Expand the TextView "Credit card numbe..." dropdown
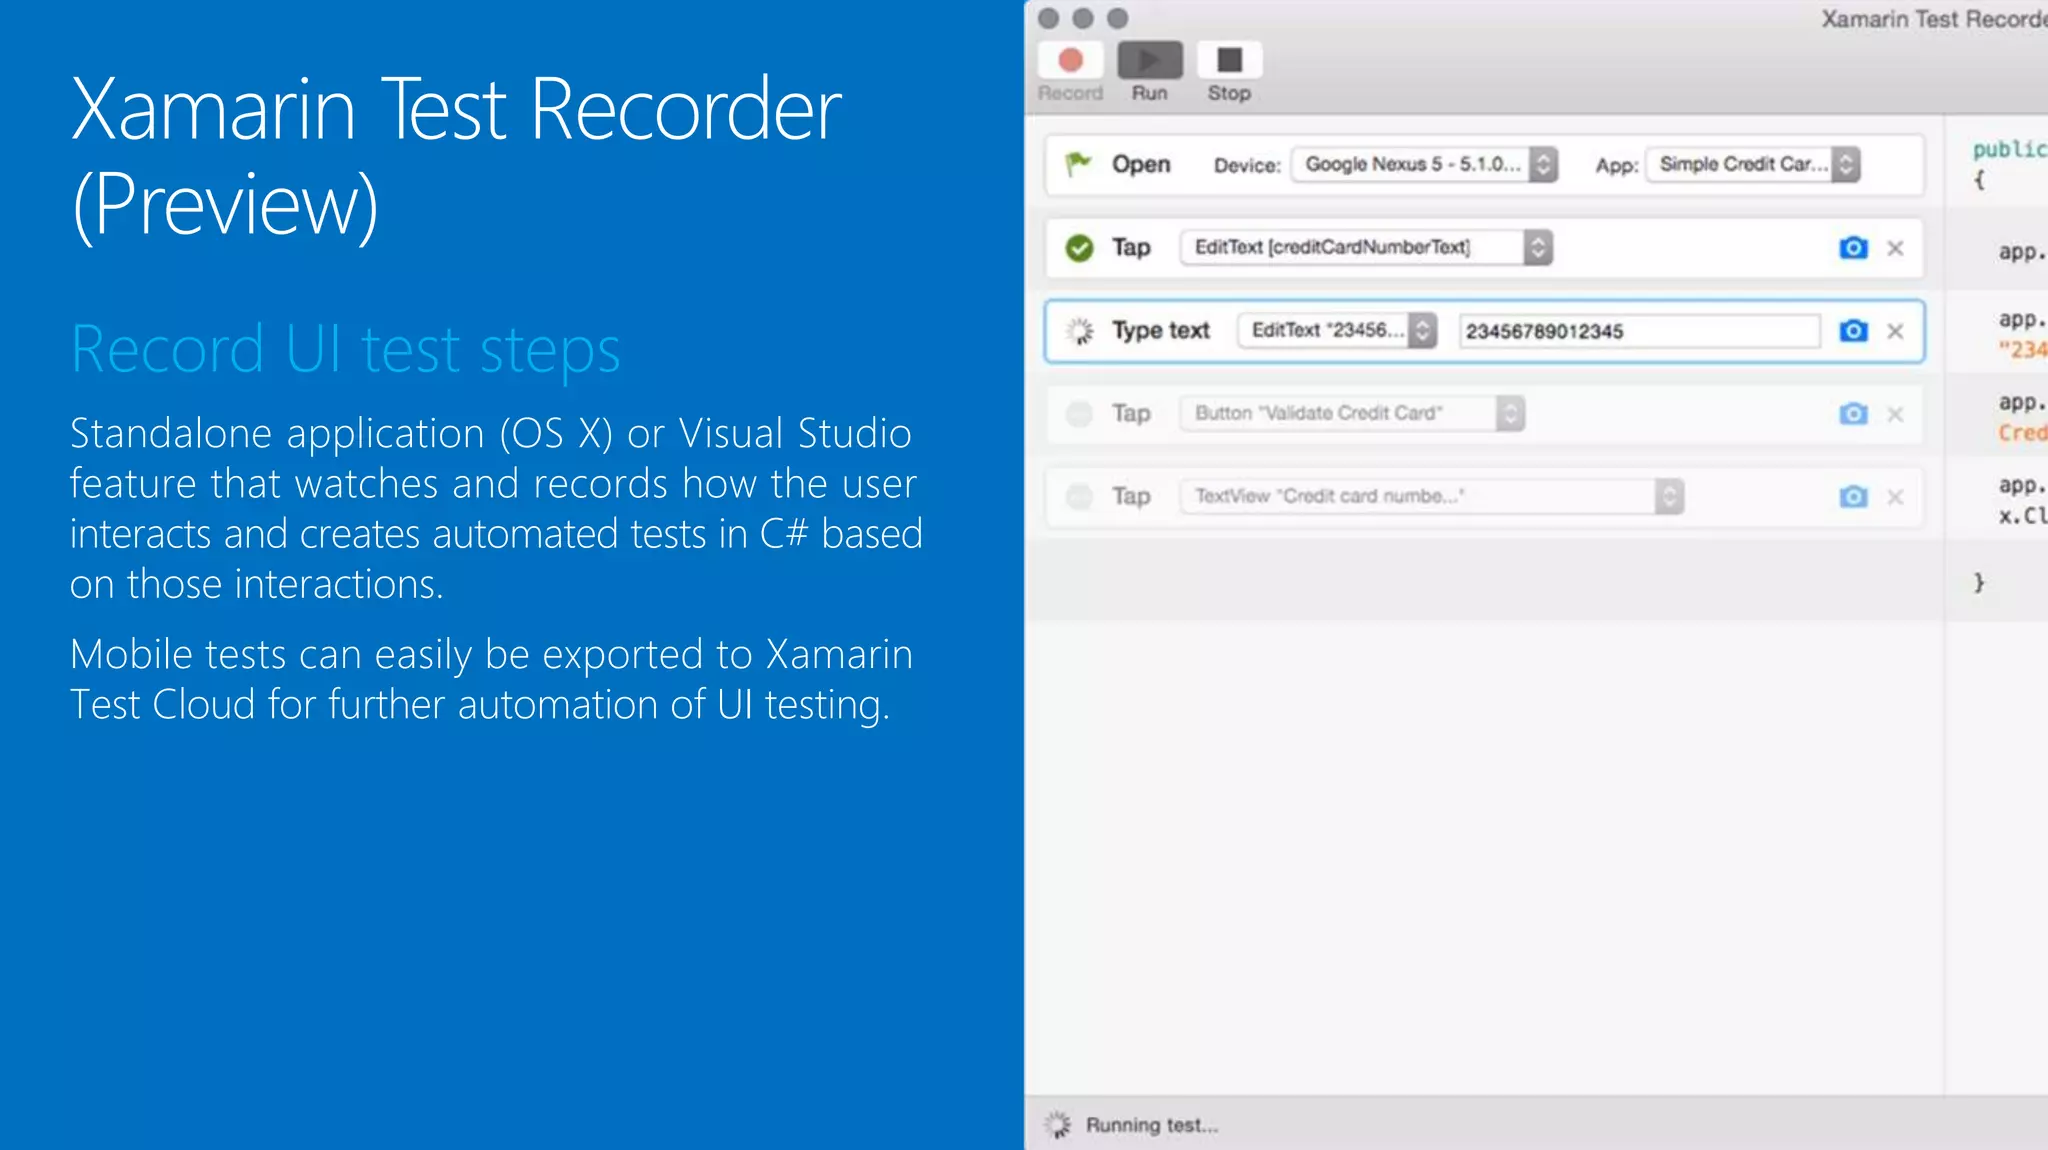This screenshot has height=1150, width=2048. 1432,496
